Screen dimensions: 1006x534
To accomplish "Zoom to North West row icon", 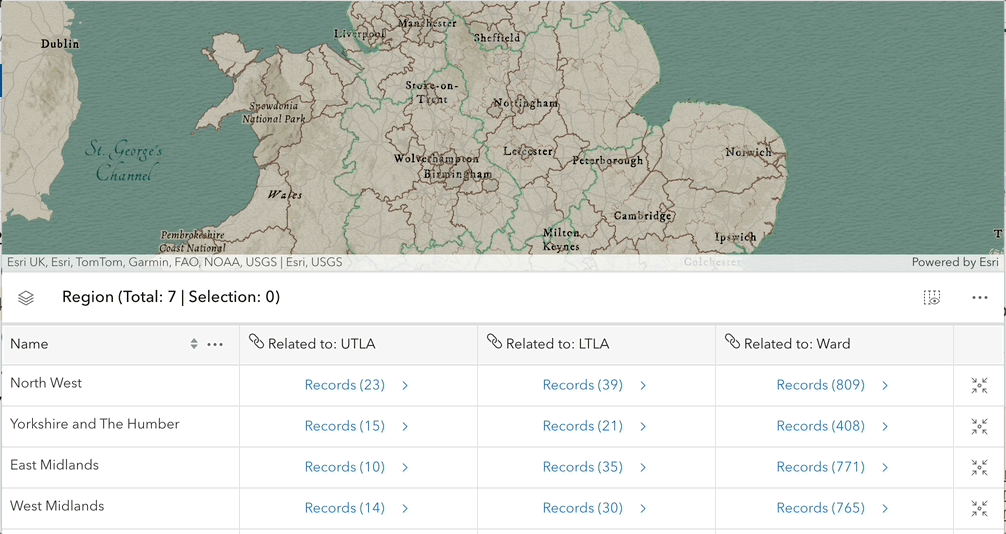I will tap(979, 385).
